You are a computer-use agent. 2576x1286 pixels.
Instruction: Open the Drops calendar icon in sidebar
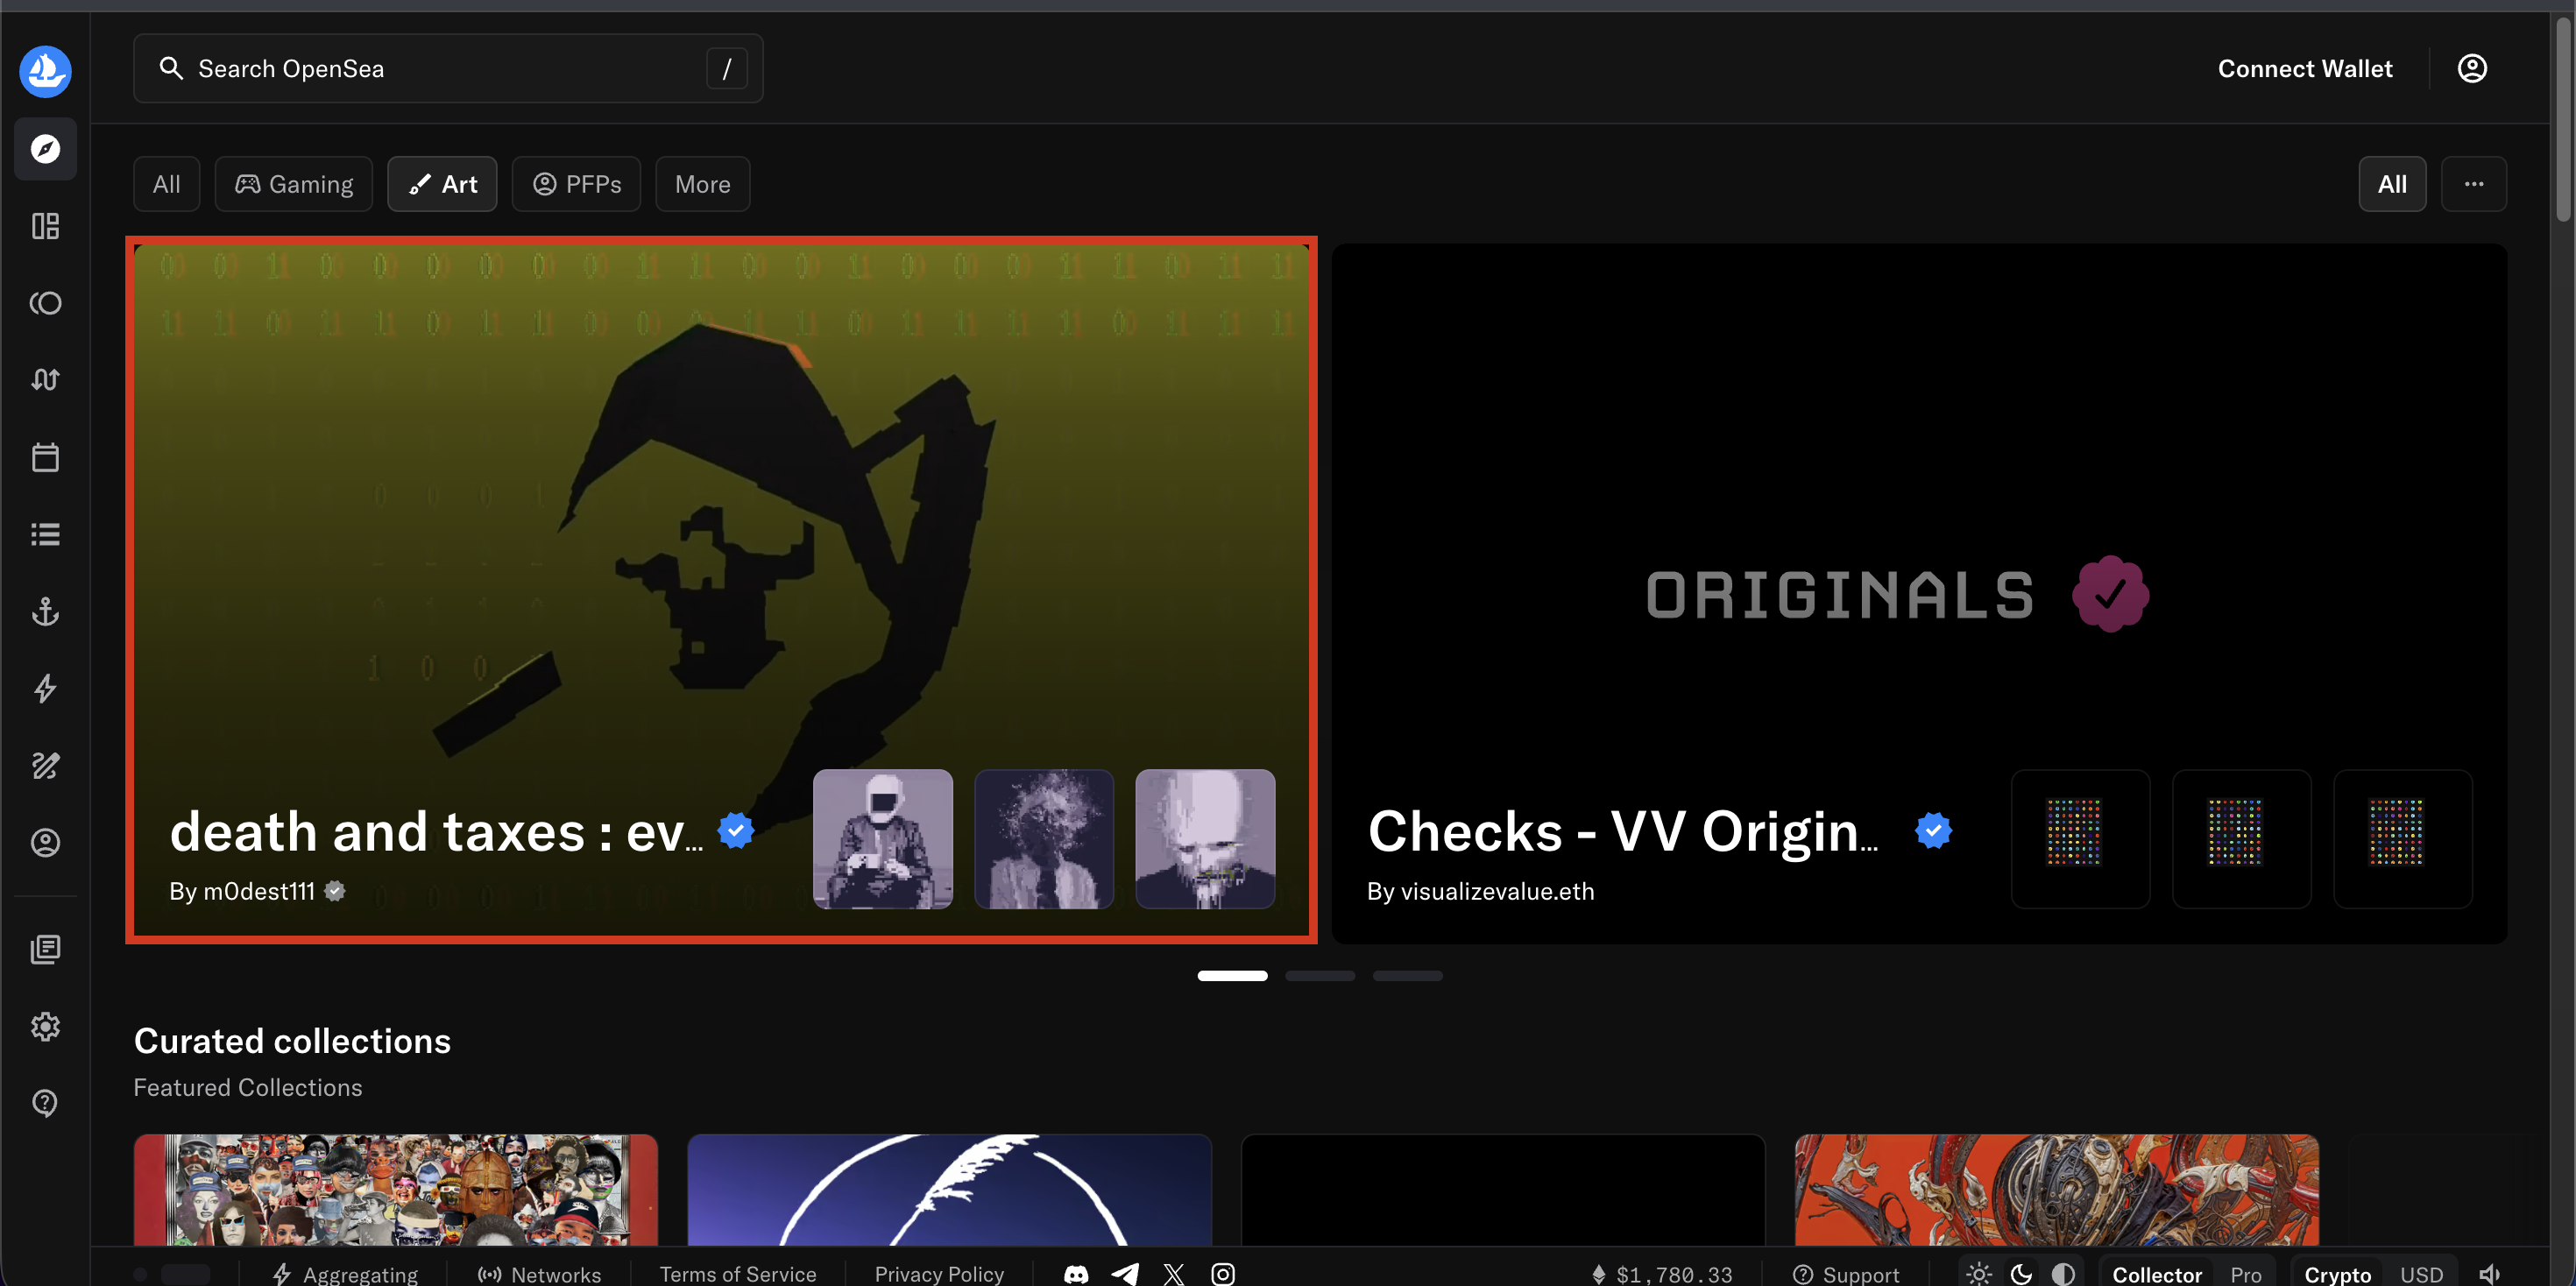[45, 457]
